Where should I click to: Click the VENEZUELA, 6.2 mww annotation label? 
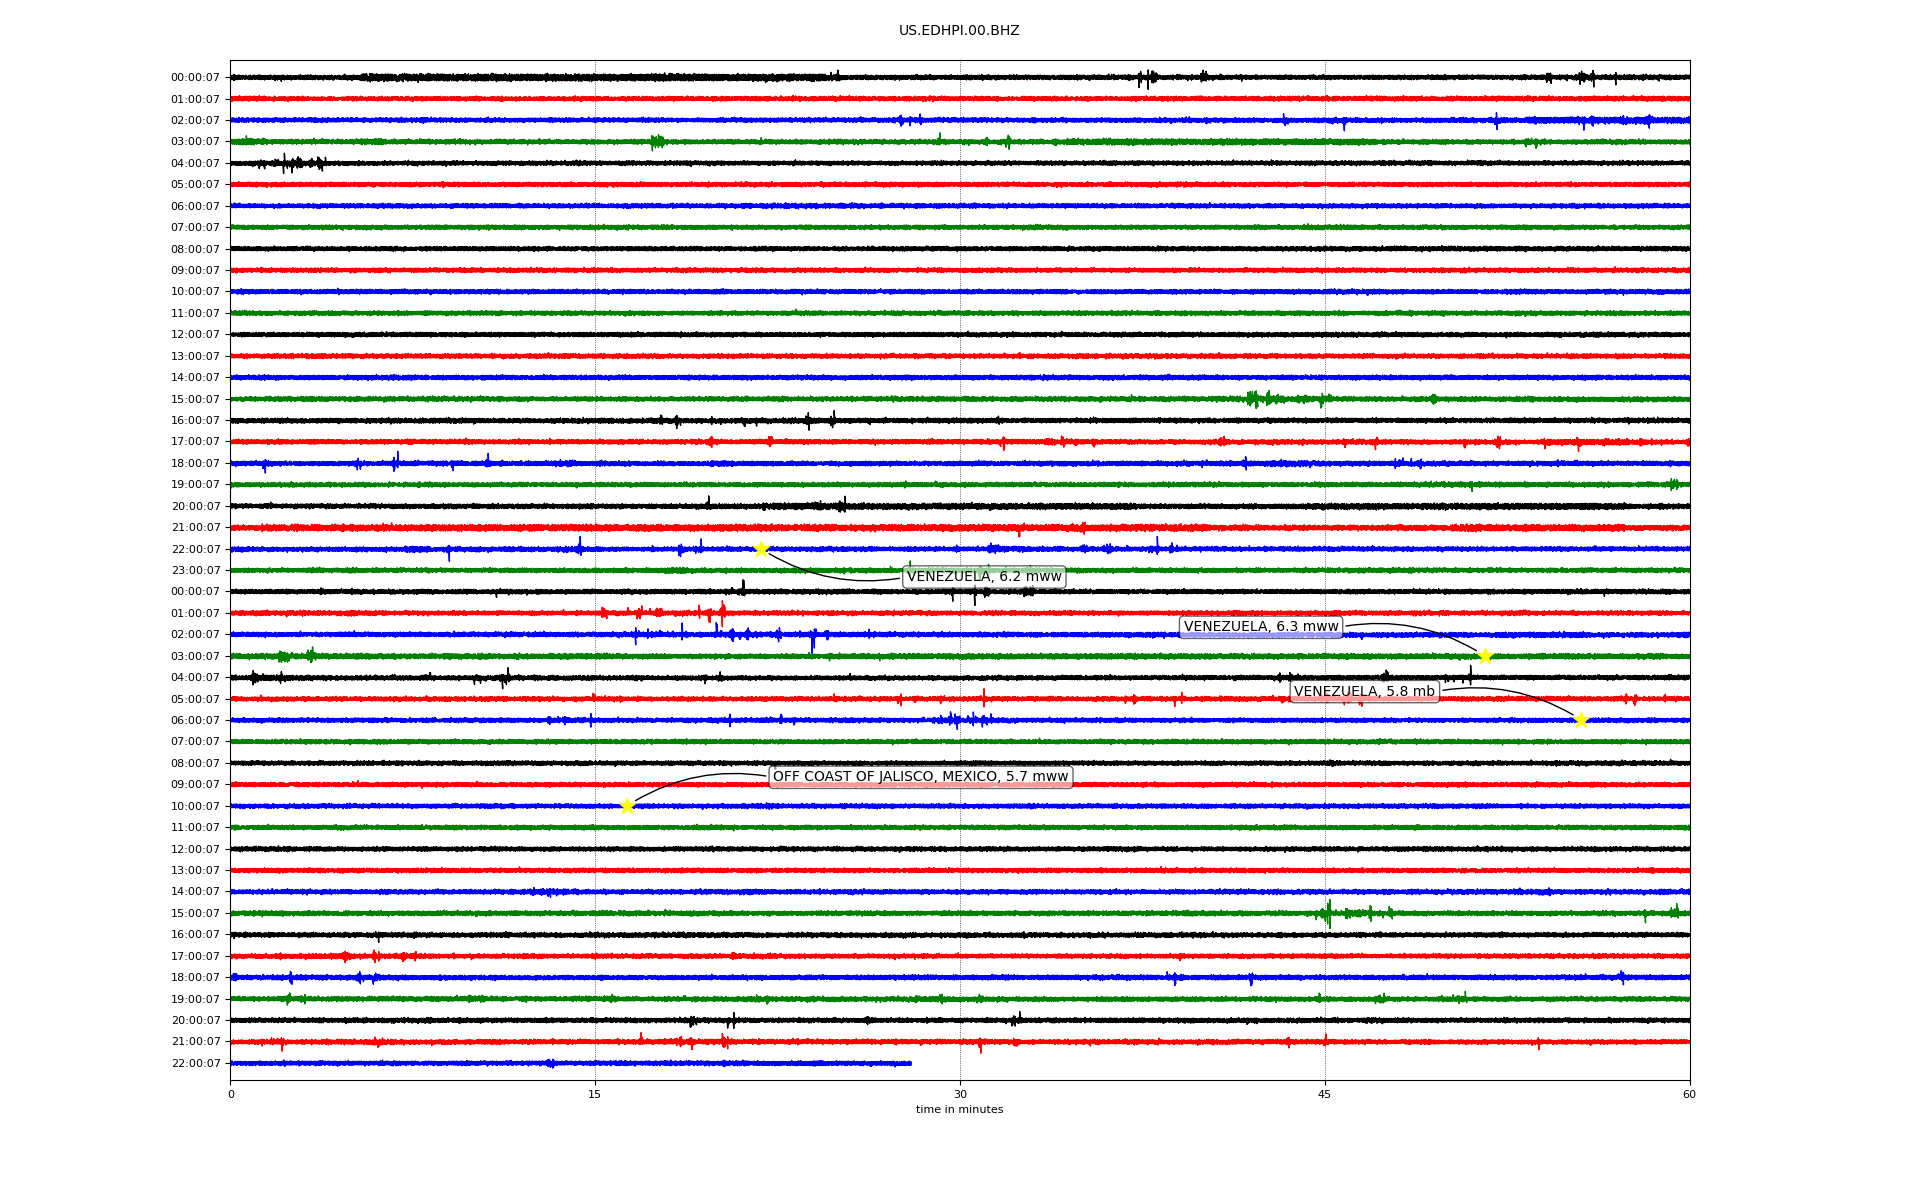tap(984, 577)
